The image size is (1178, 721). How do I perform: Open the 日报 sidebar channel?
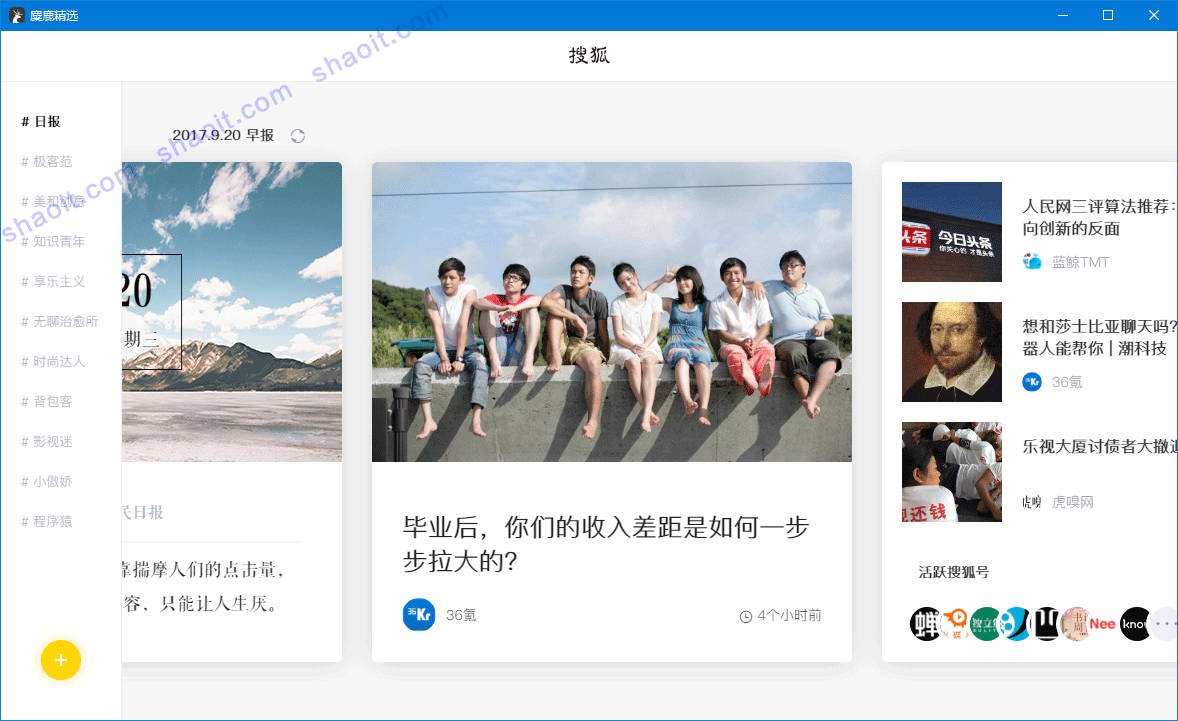point(41,122)
